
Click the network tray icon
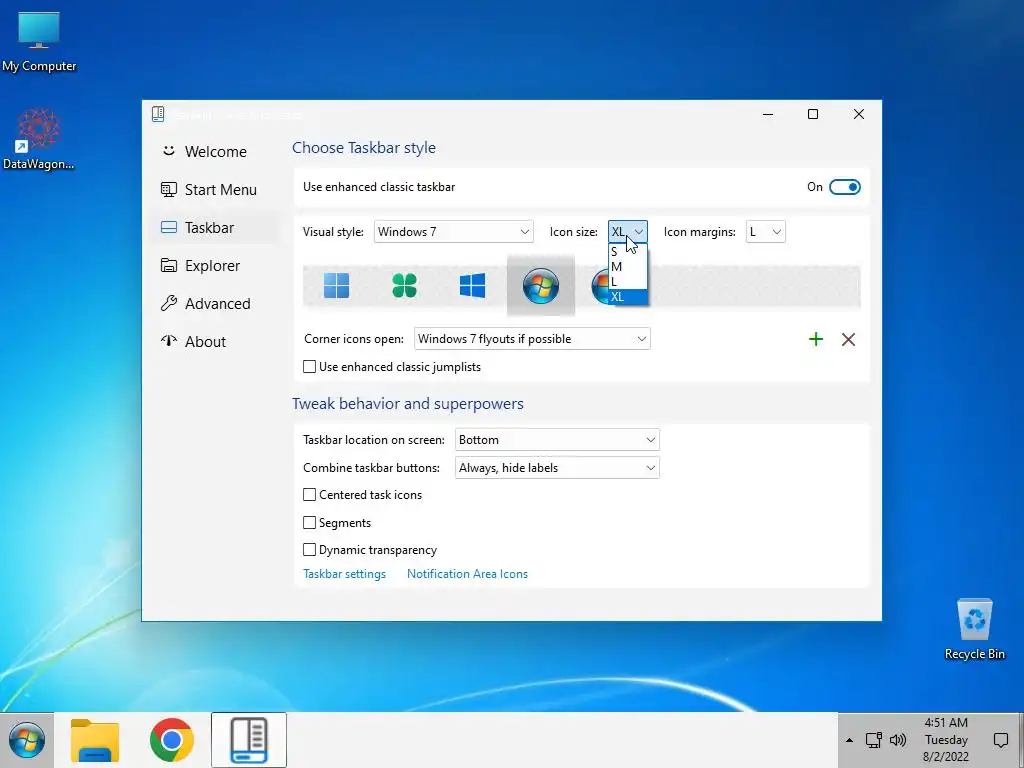[874, 740]
